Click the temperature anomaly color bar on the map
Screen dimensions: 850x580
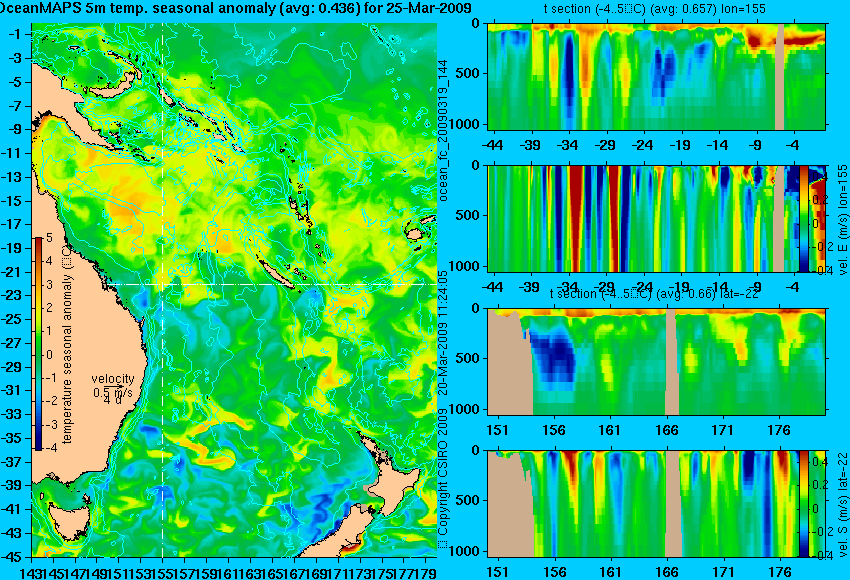[38, 344]
